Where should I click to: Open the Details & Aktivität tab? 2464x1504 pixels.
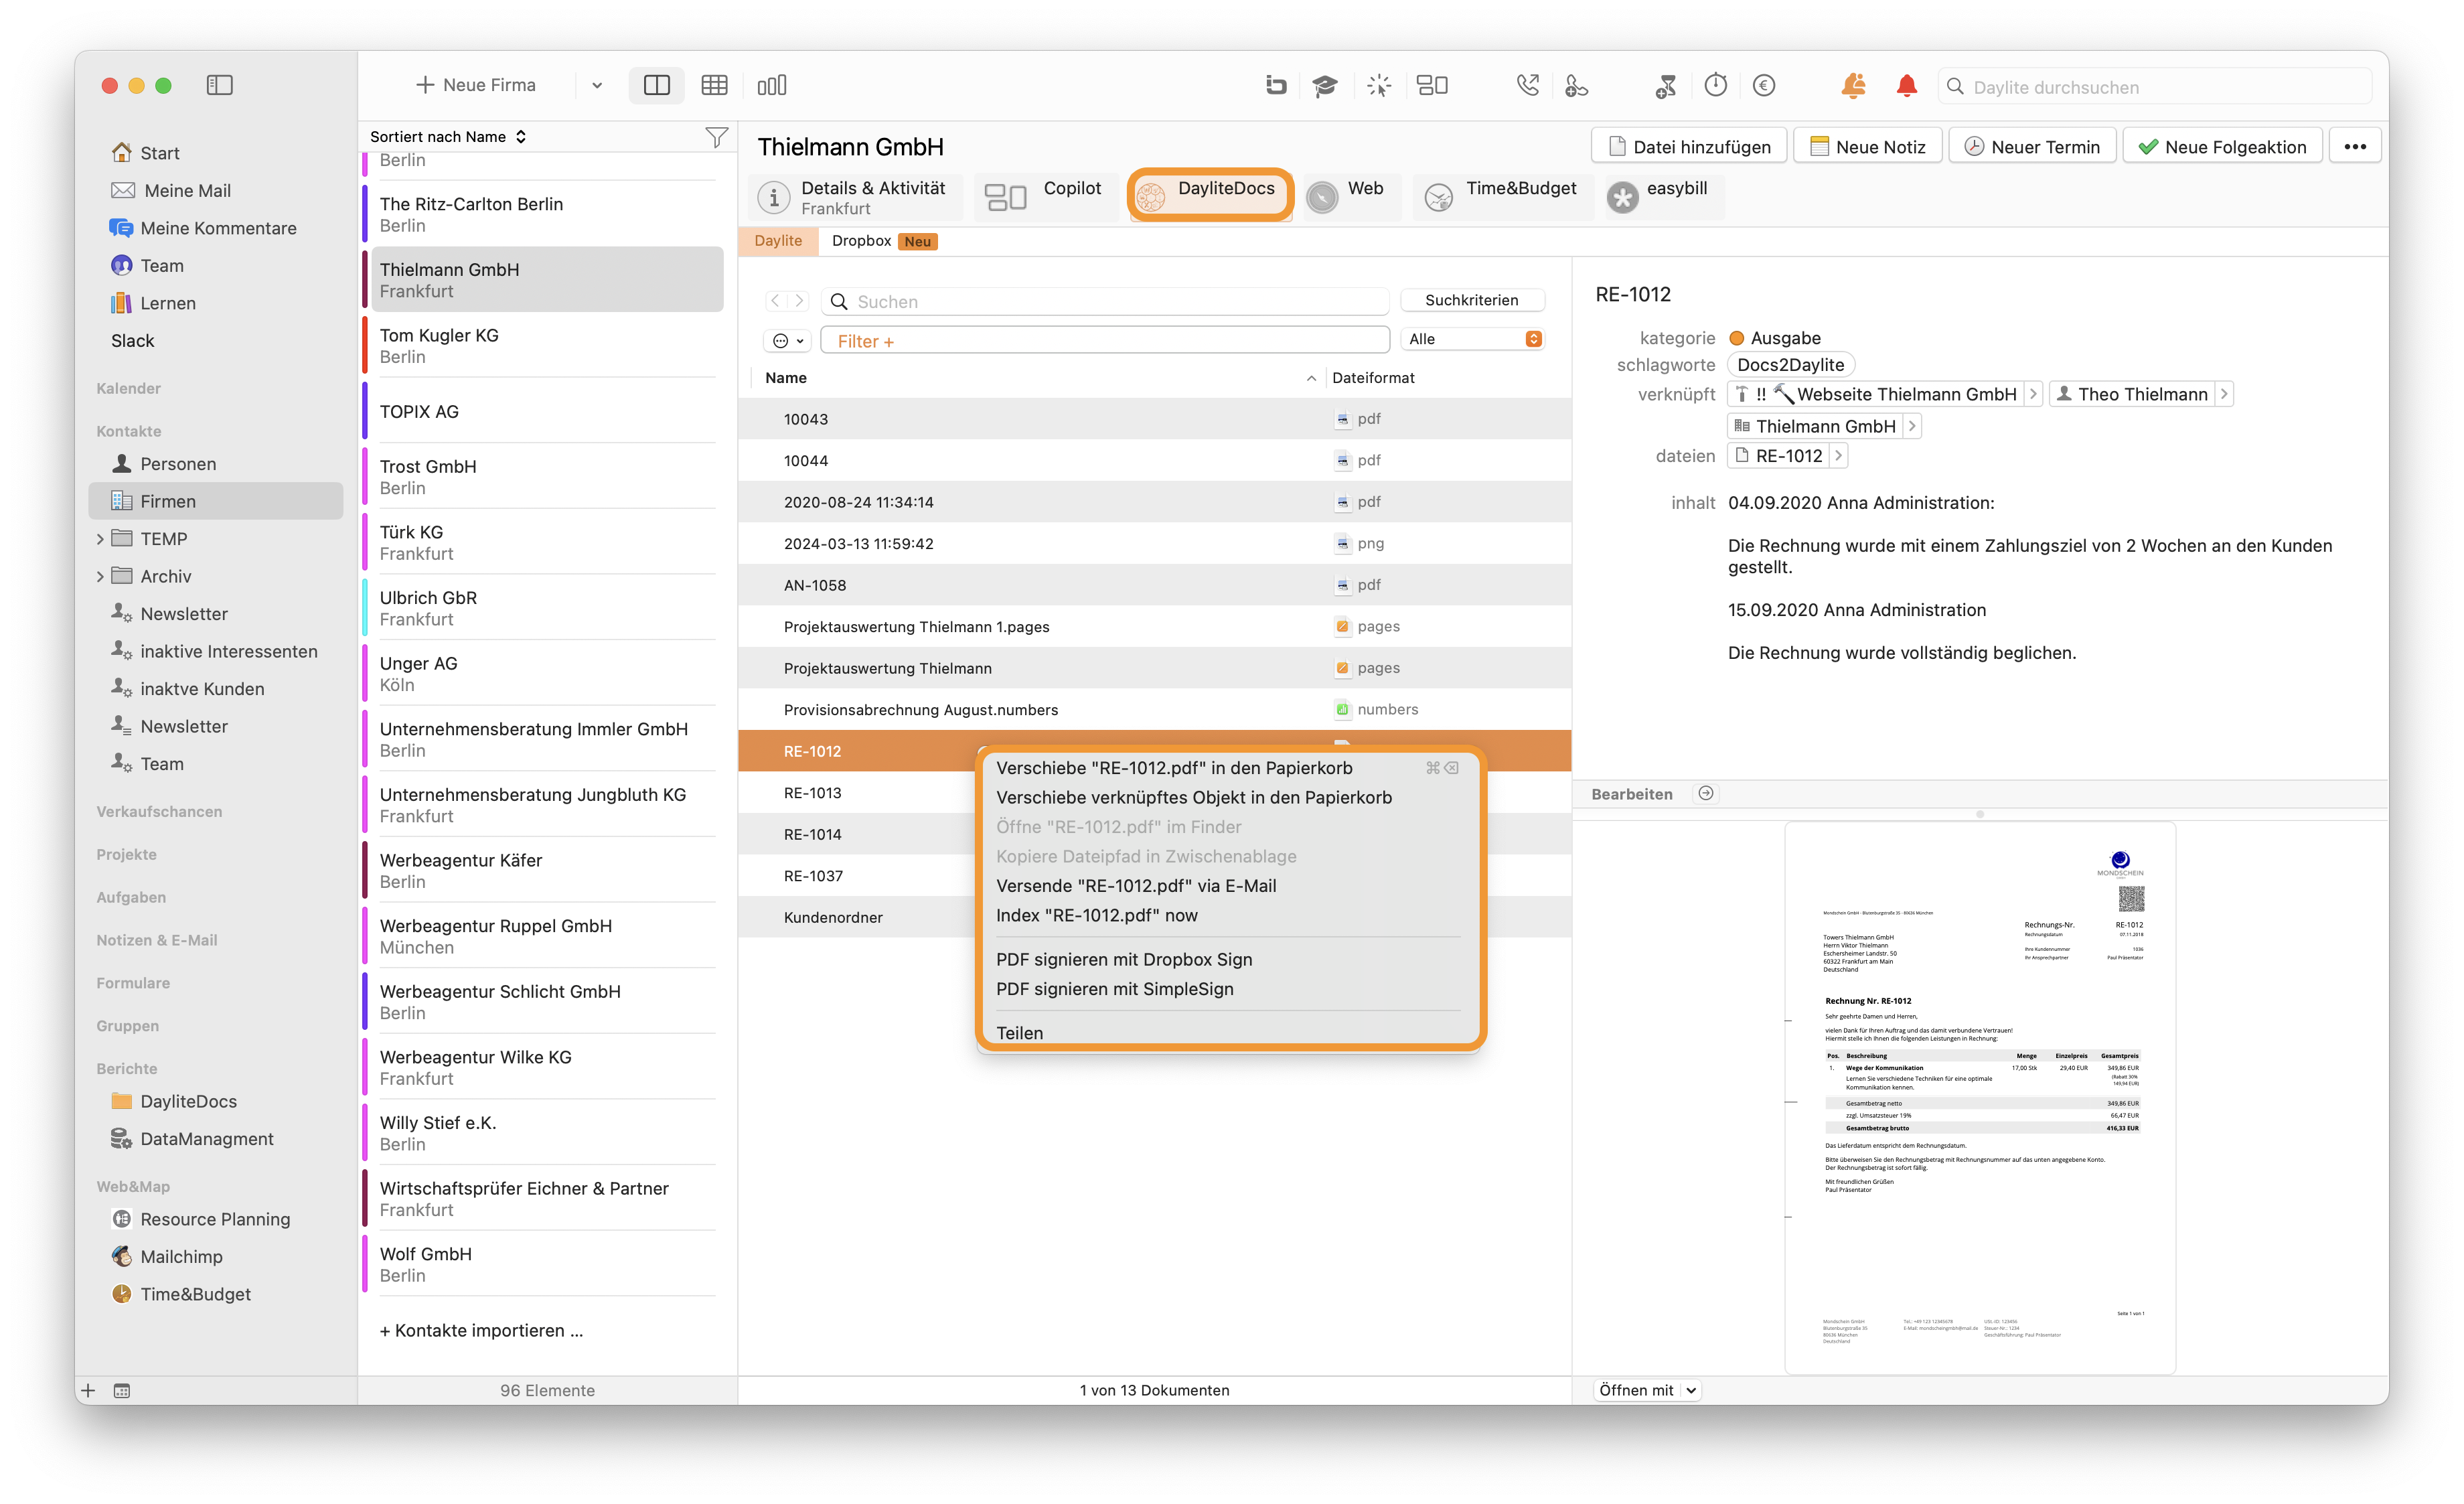pyautogui.click(x=855, y=197)
